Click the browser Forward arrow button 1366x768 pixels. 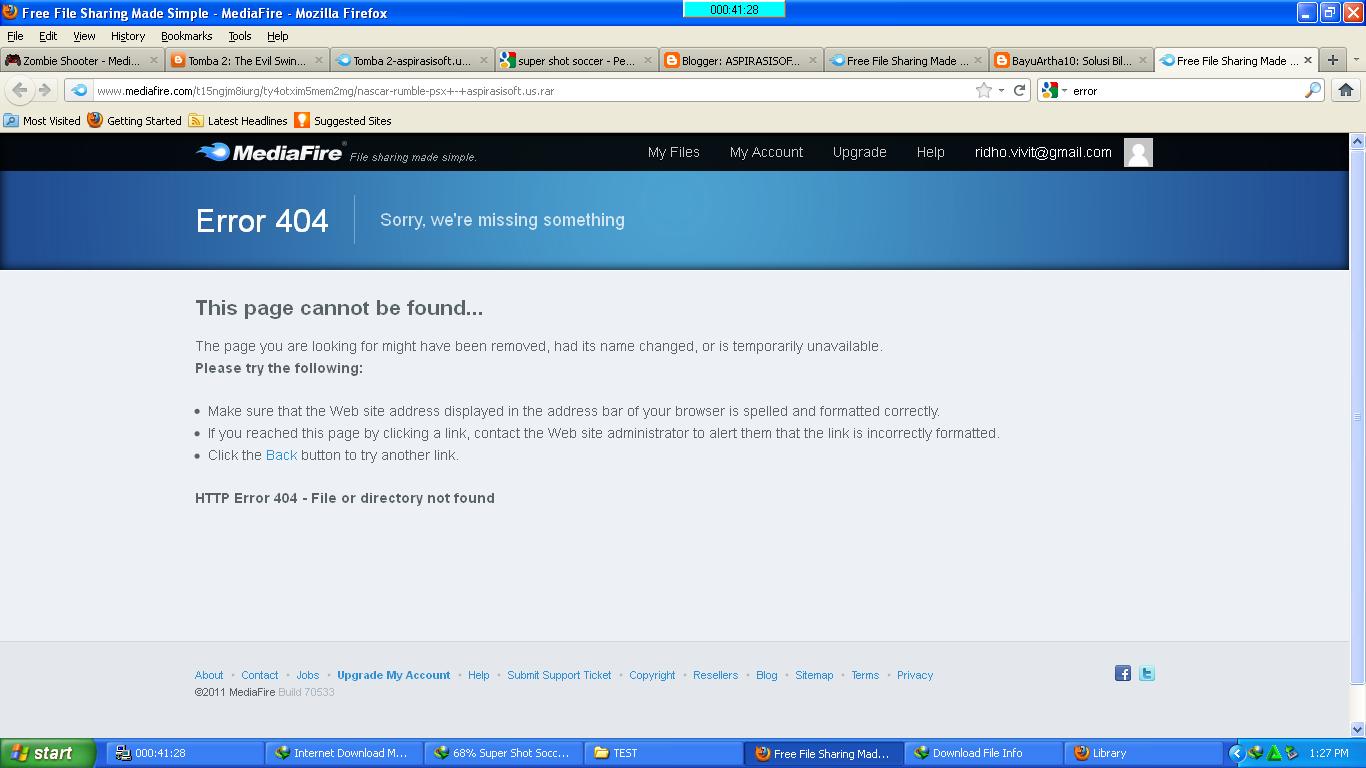tap(44, 90)
